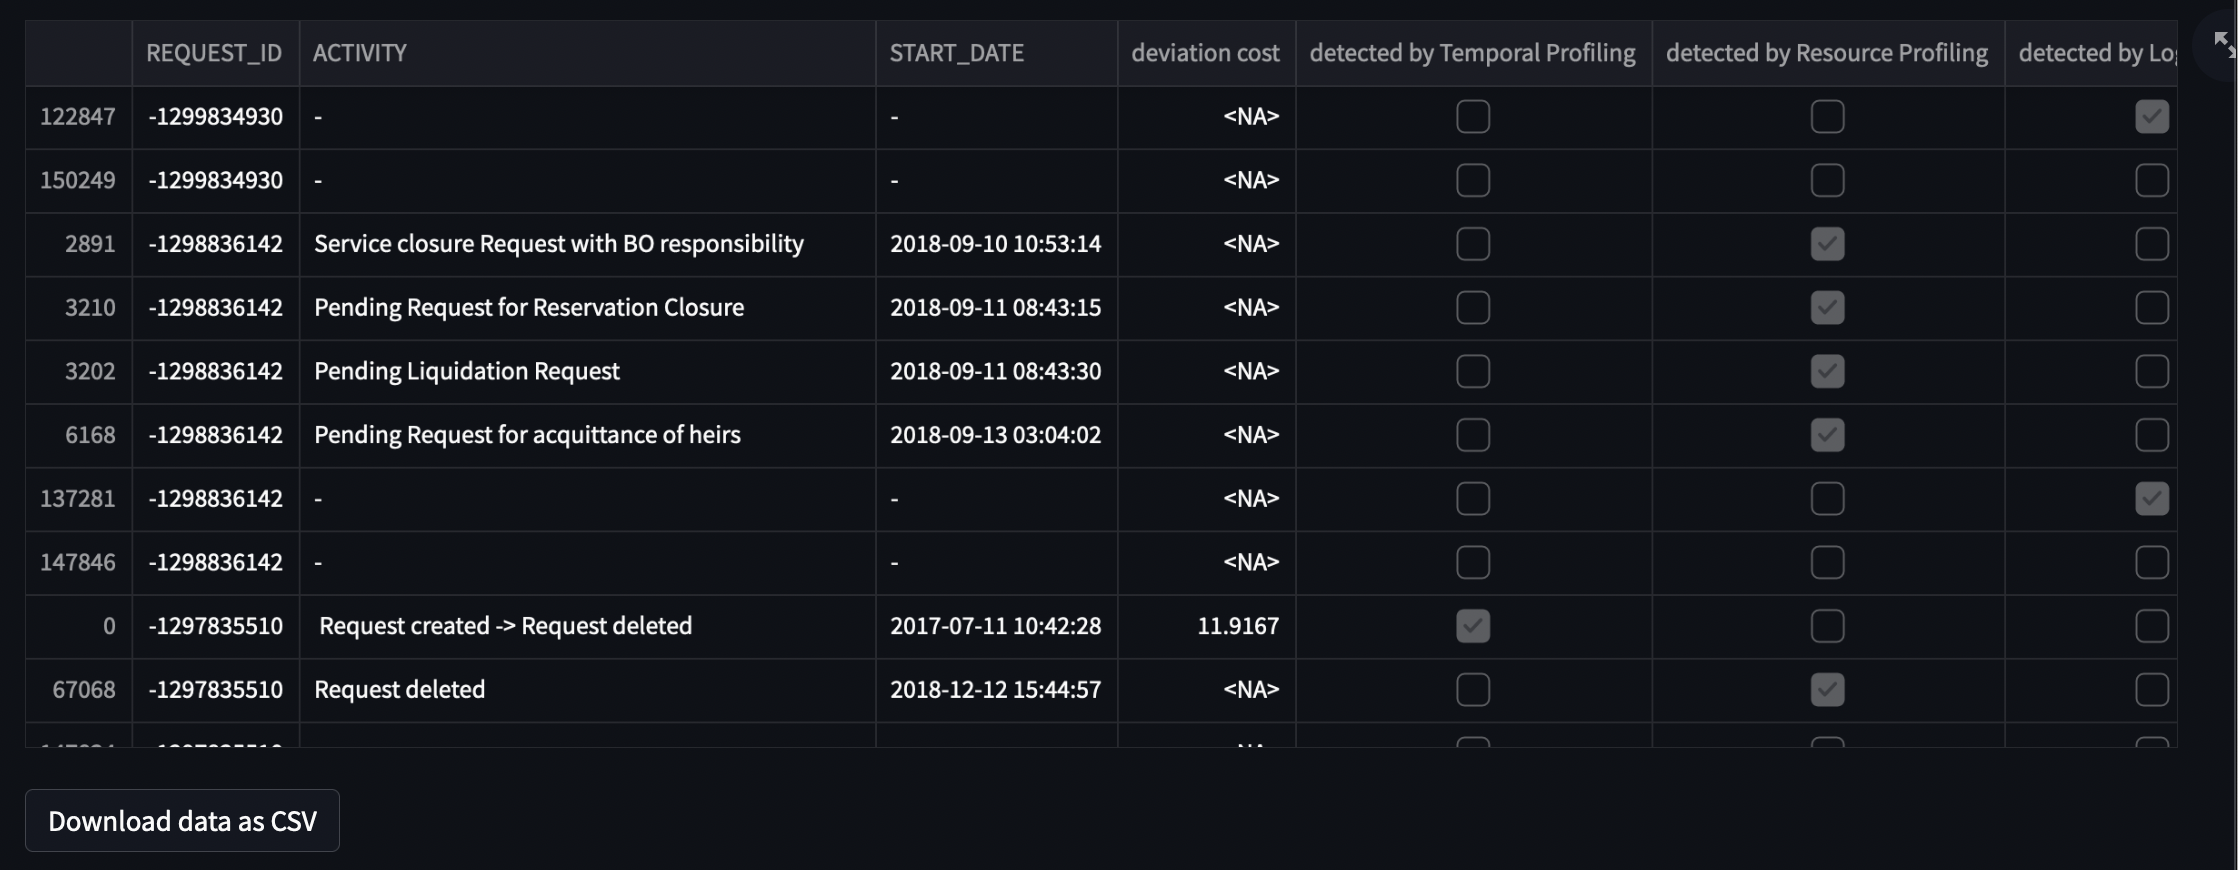Screen dimensions: 2238x870
Task: Click REQUEST_ID -1299834930 in row 122847
Action: (x=214, y=117)
